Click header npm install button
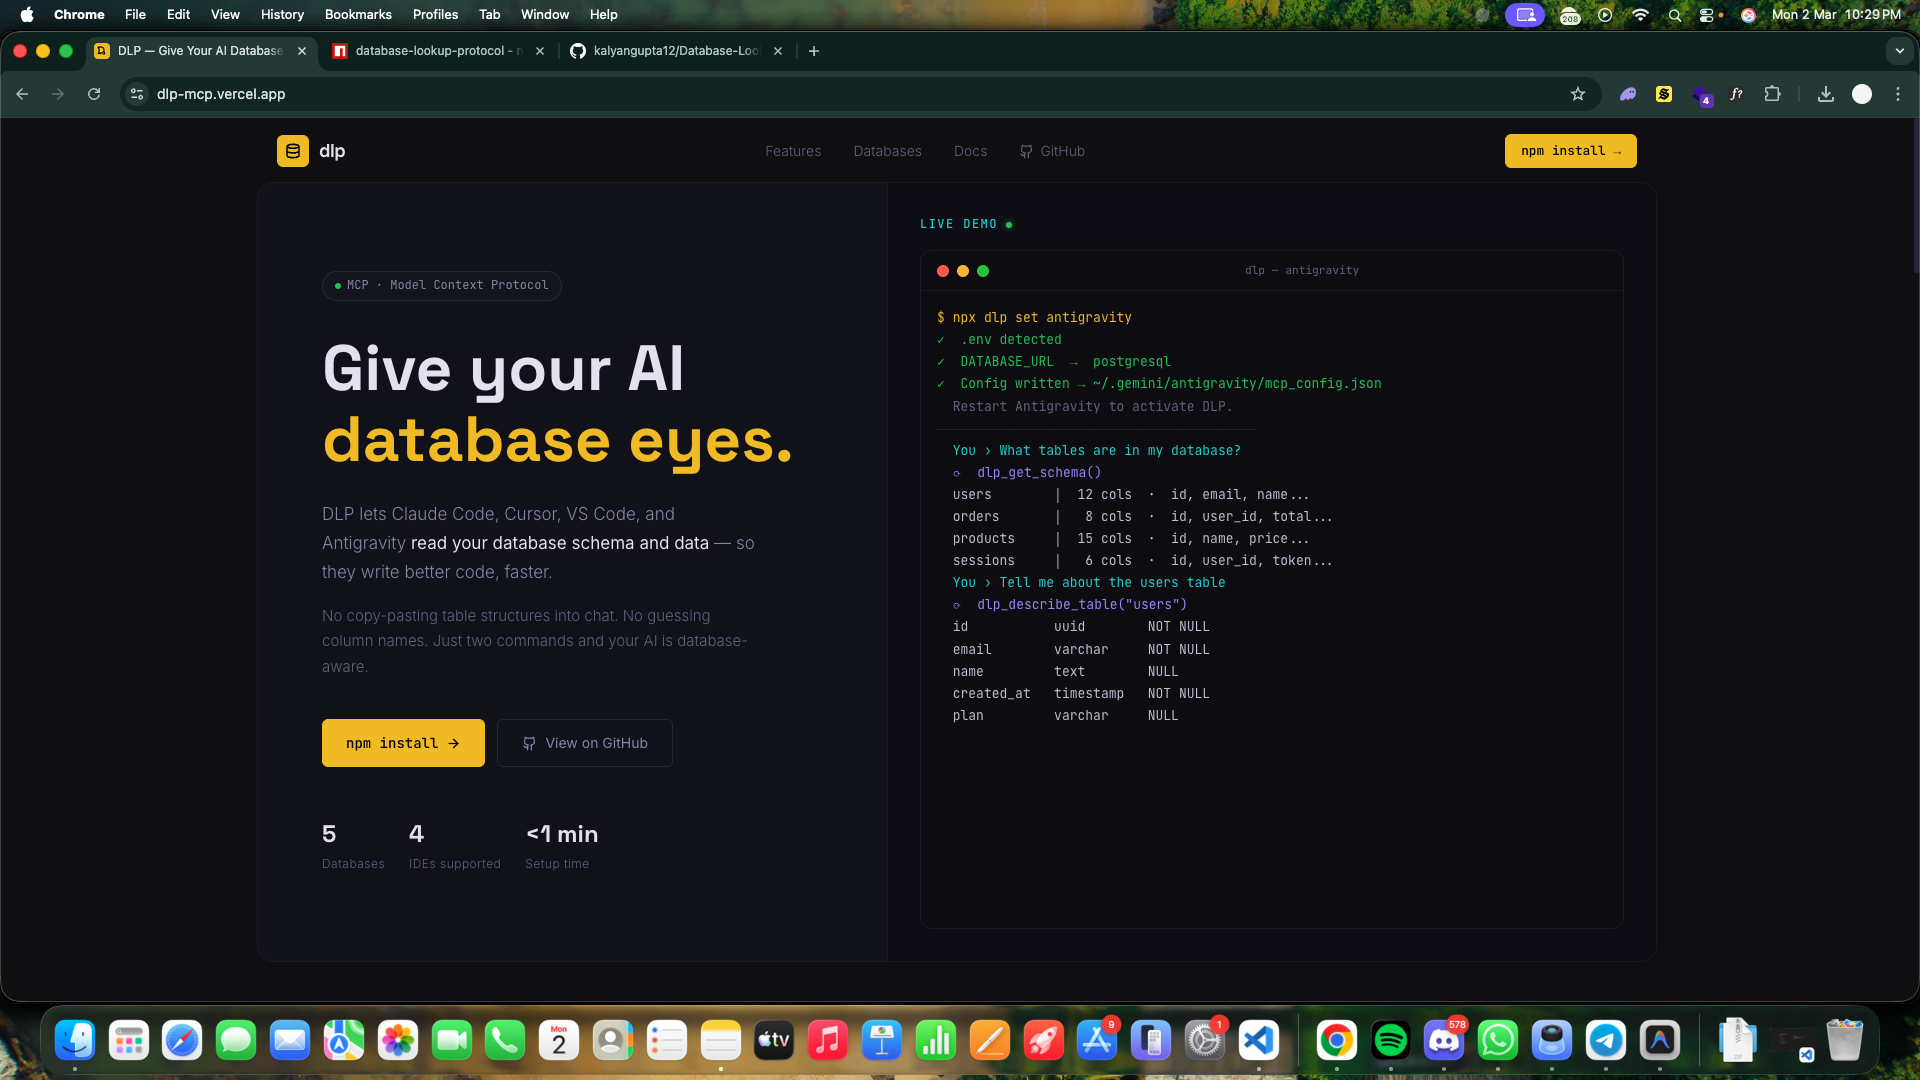 coord(1570,151)
